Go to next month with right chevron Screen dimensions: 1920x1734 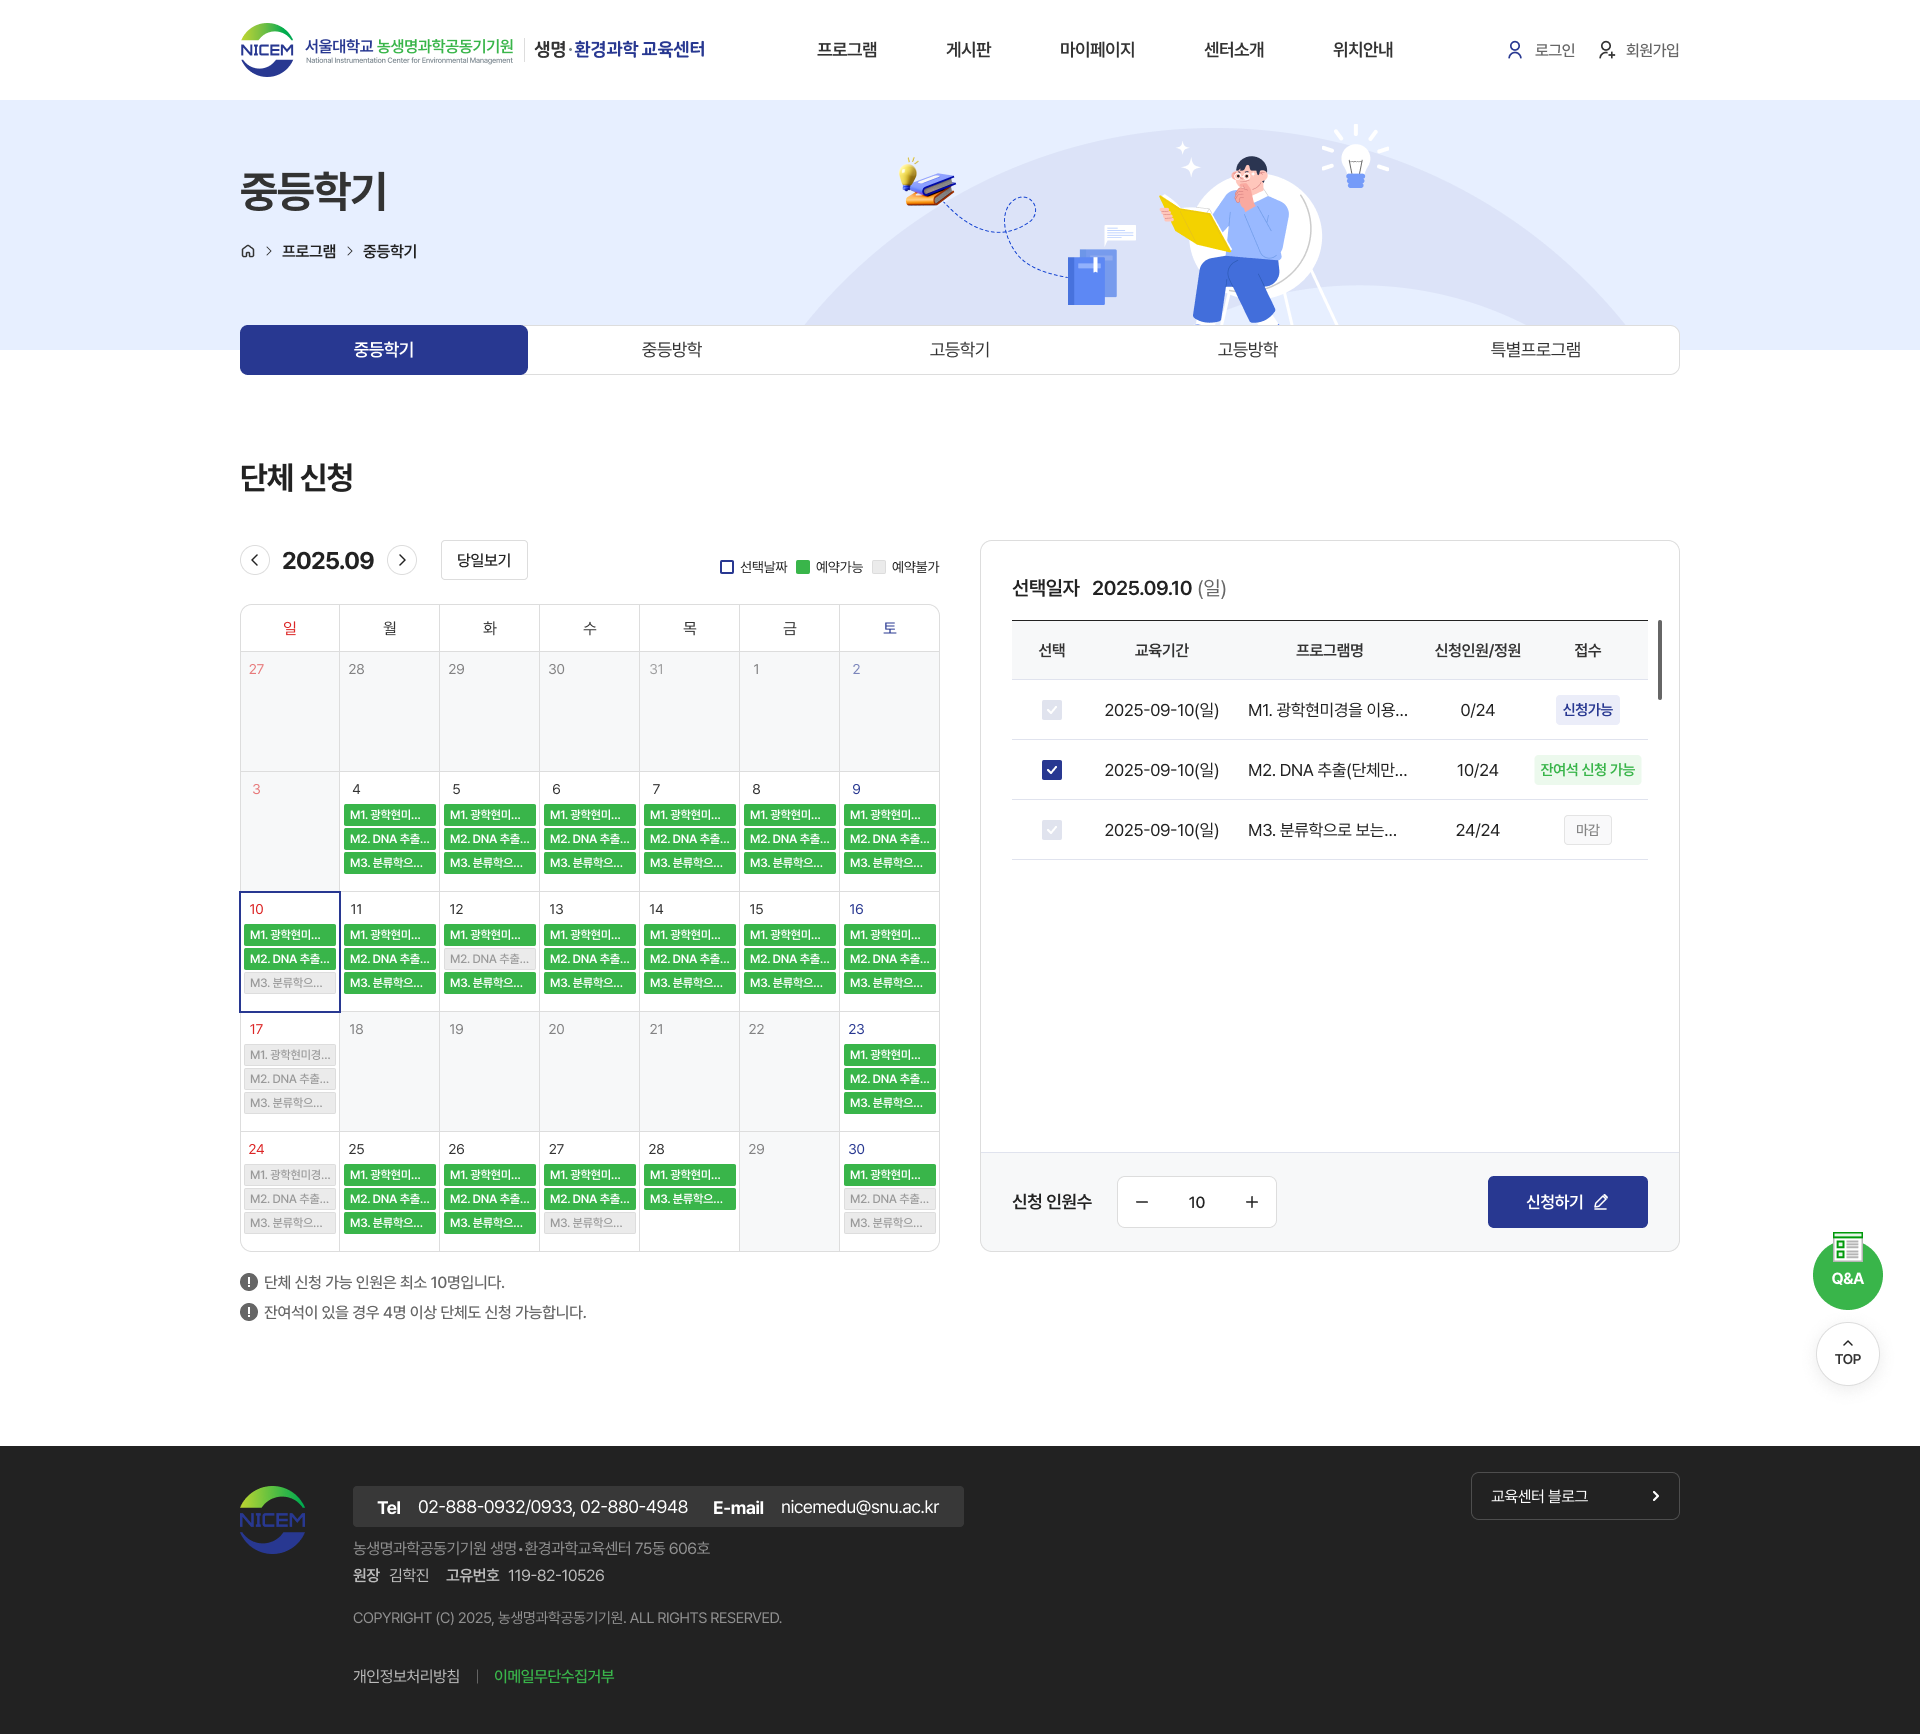pyautogui.click(x=402, y=560)
